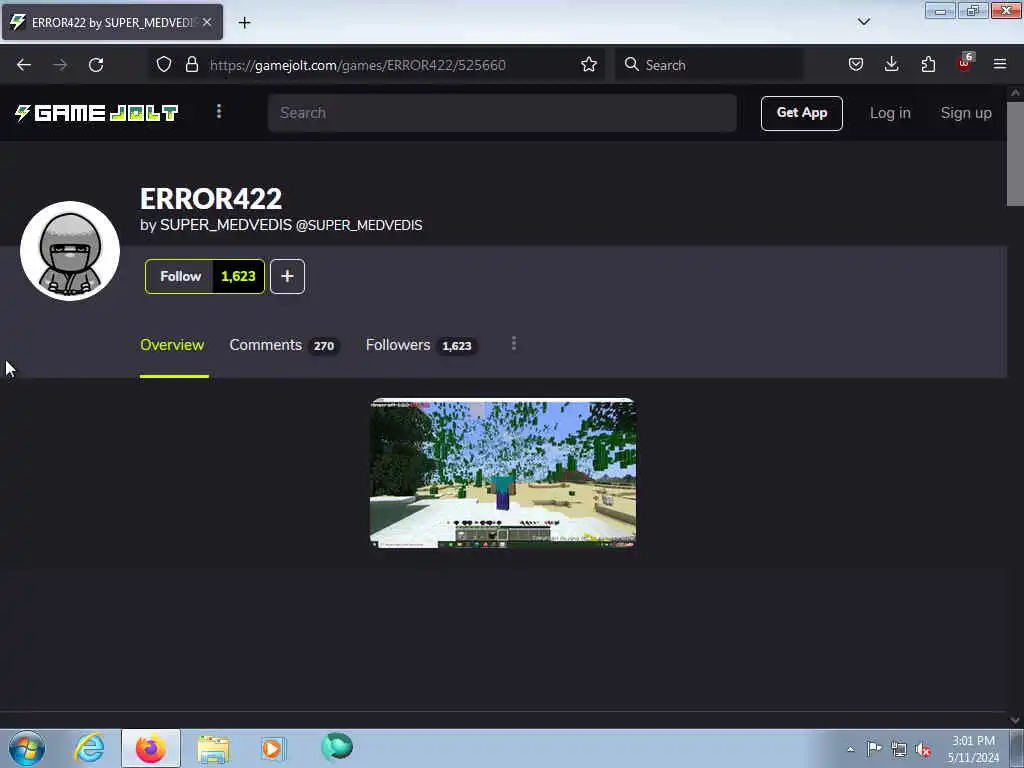The image size is (1024, 768).
Task: Click the Firefox address bar URL
Action: click(357, 65)
